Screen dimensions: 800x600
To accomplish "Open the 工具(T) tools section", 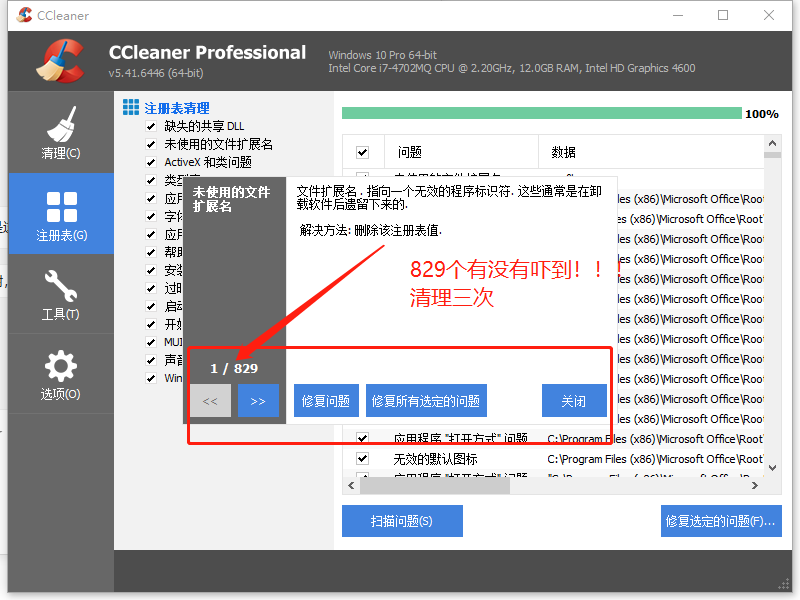I will tap(61, 294).
